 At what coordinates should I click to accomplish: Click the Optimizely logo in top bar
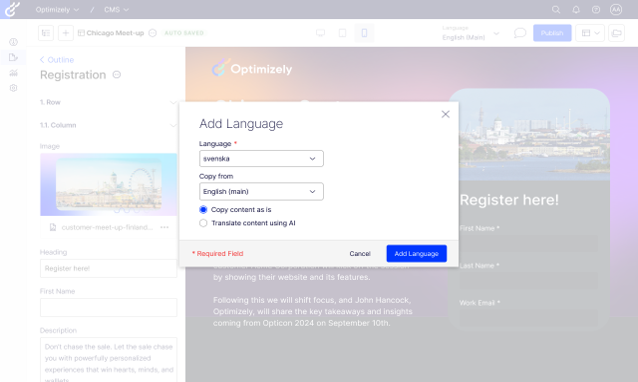(12, 9)
